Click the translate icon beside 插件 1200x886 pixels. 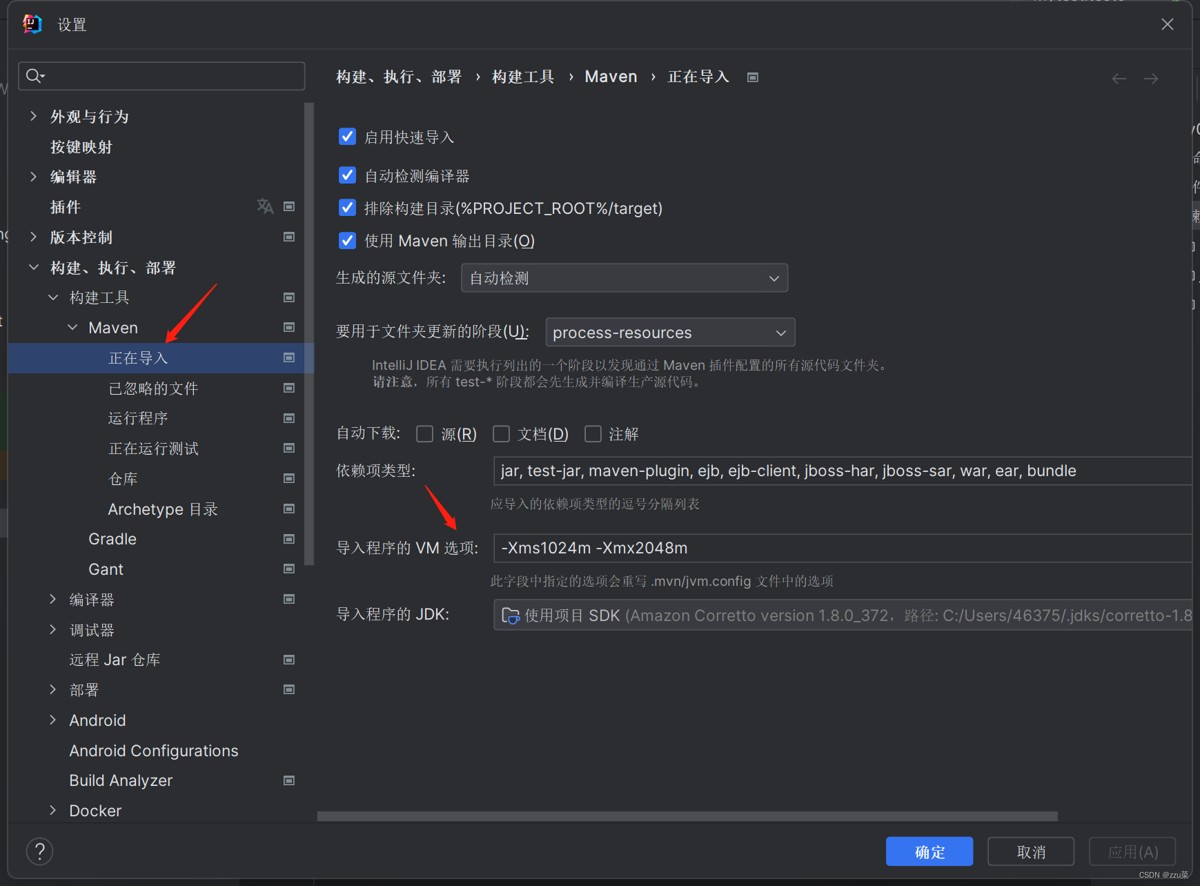pyautogui.click(x=265, y=206)
